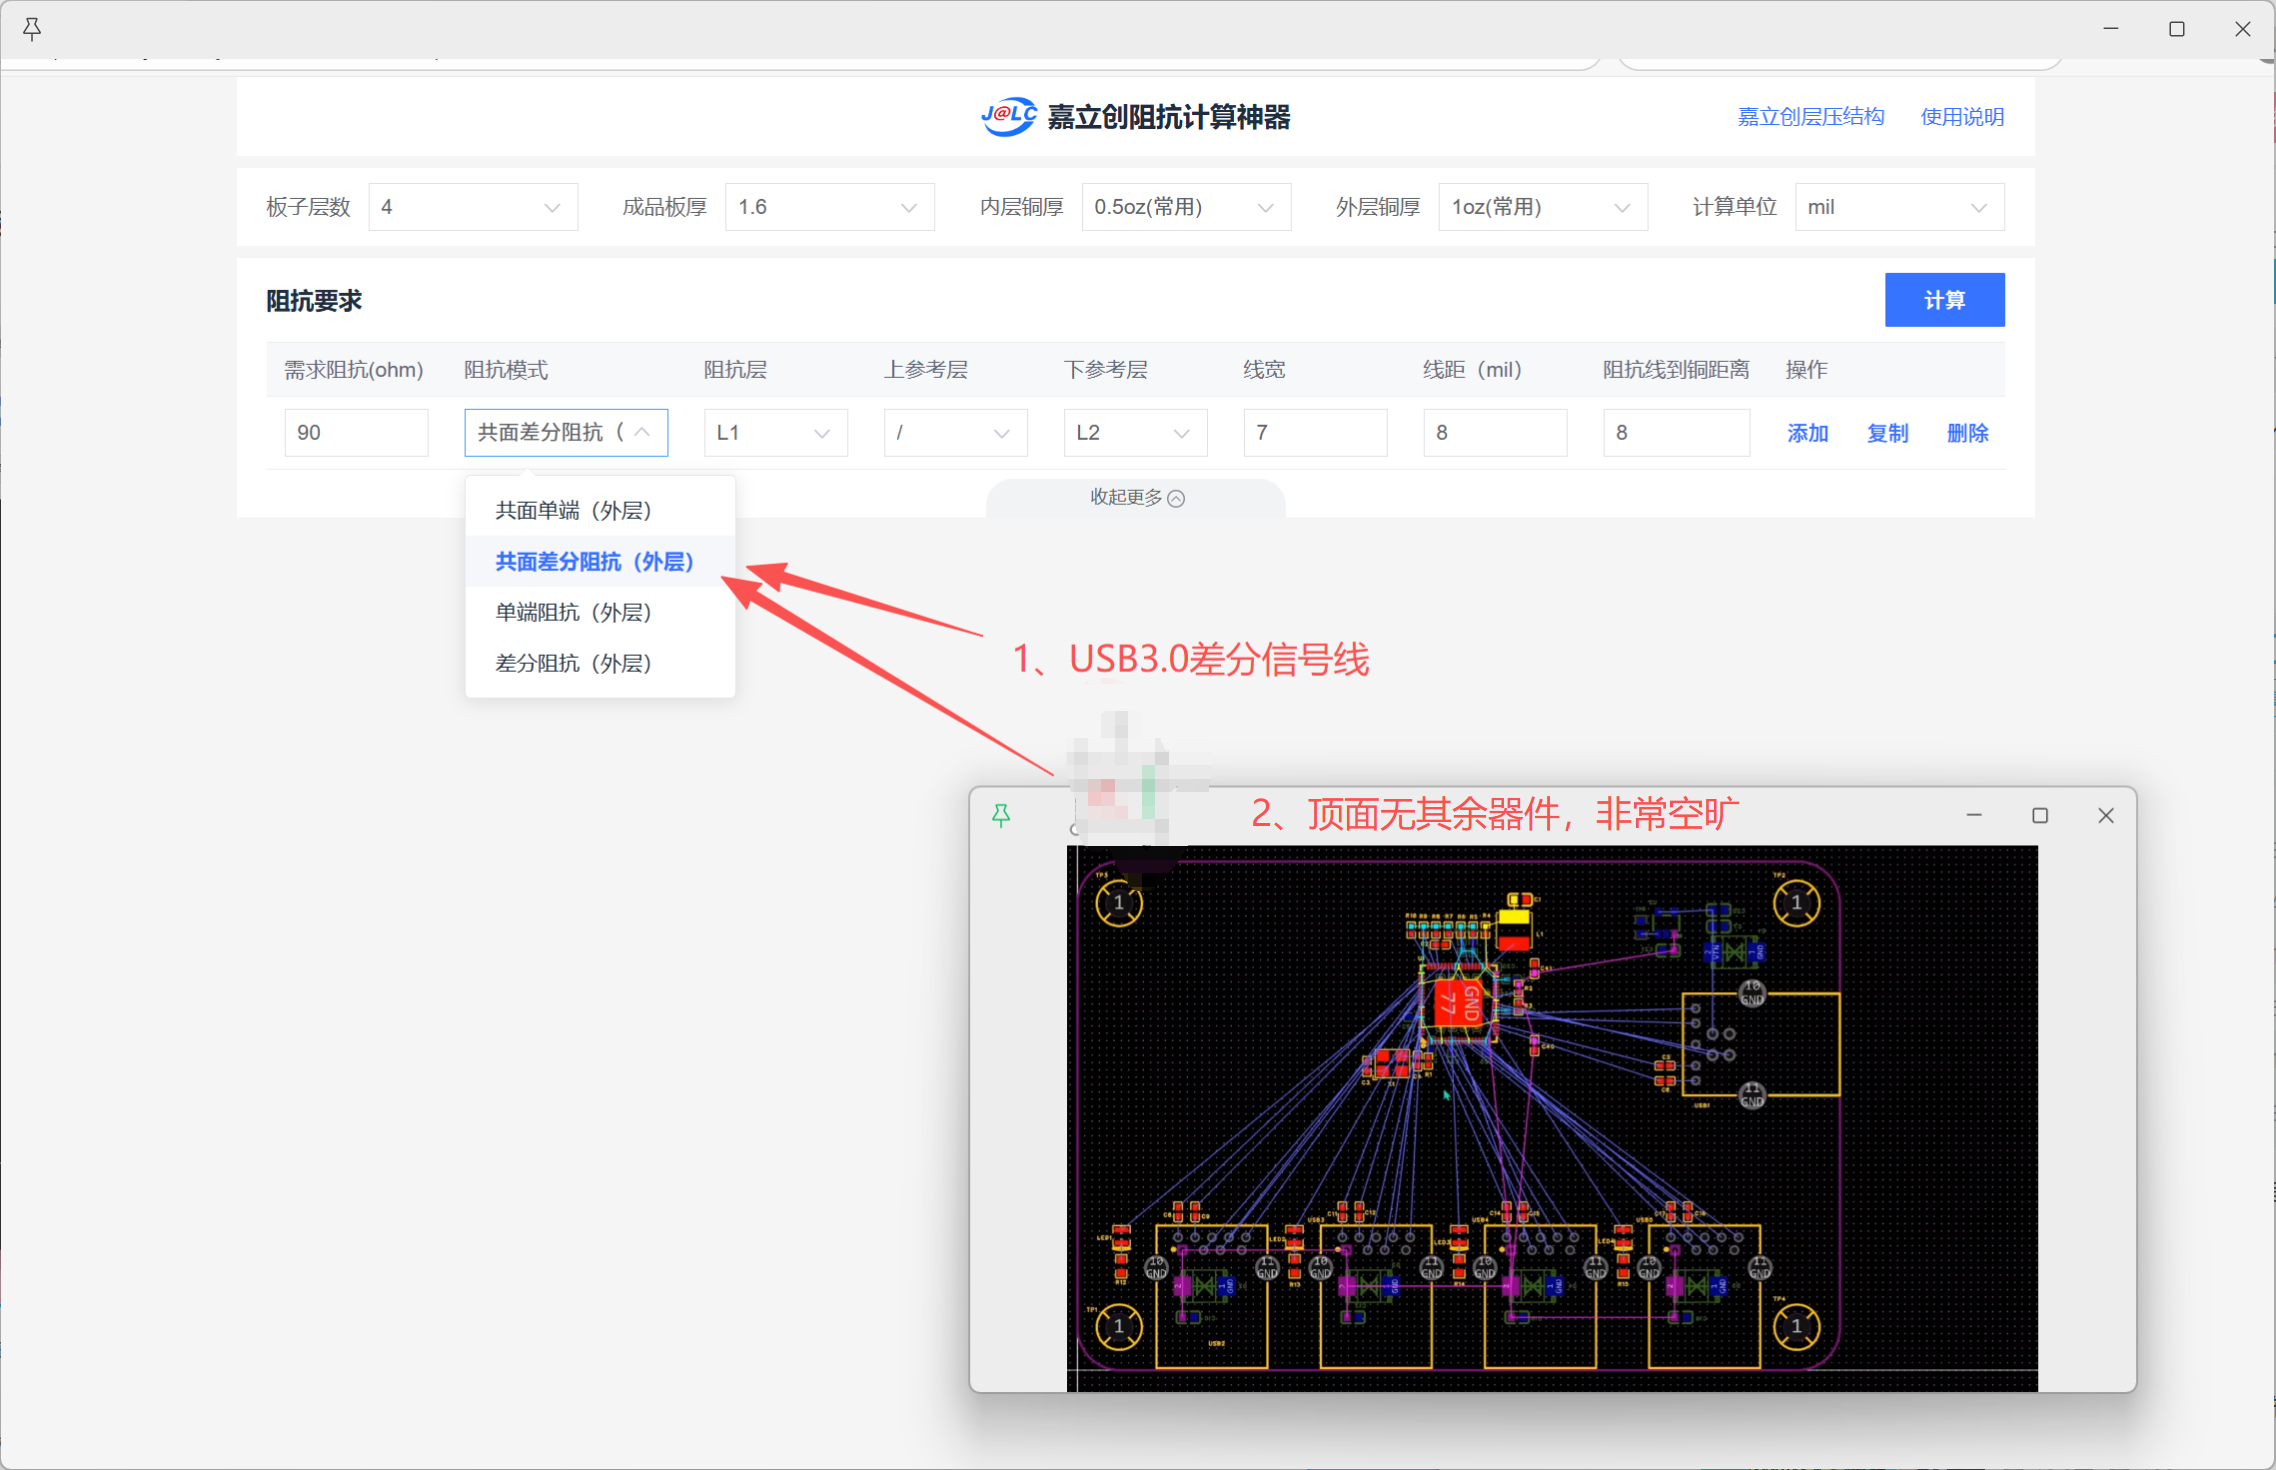Open the 板子层数 layer count dropdown
This screenshot has width=2276, height=1470.
472,207
